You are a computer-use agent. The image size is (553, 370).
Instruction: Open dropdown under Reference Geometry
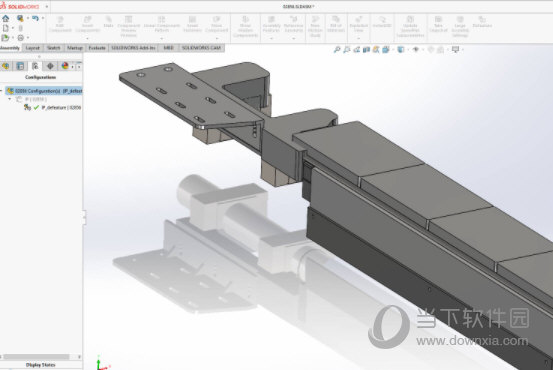click(293, 38)
